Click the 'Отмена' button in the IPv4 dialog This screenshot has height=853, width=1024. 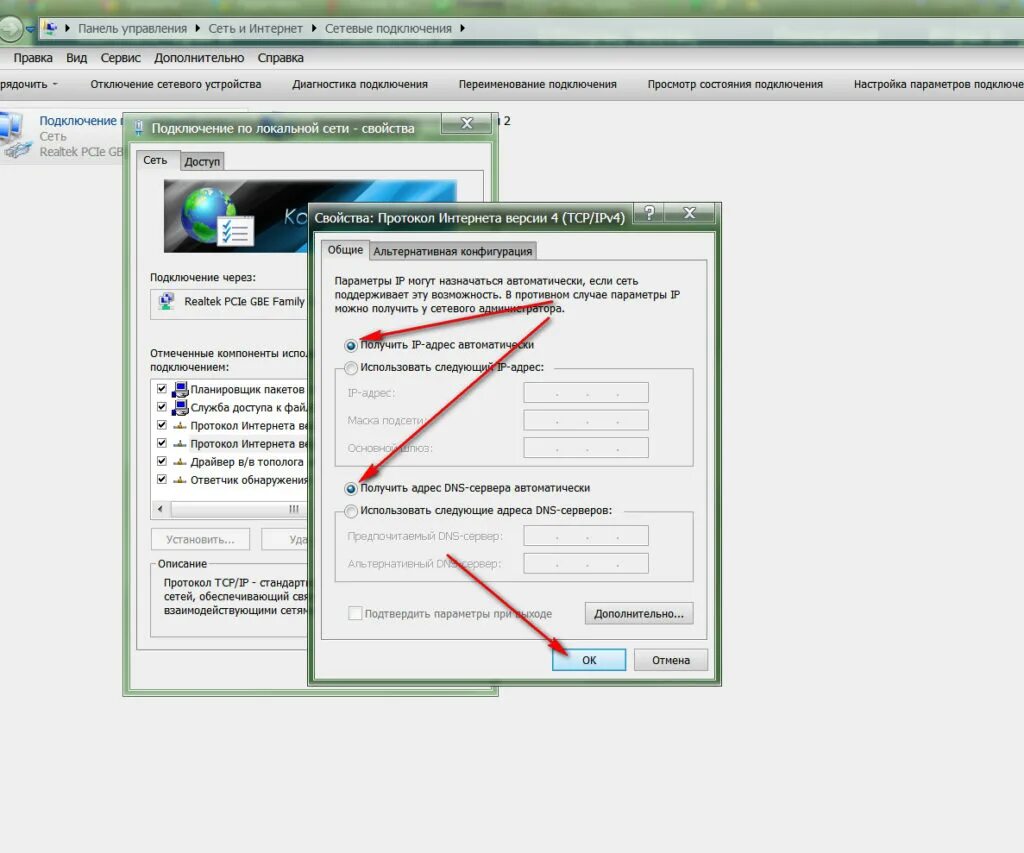(x=671, y=660)
